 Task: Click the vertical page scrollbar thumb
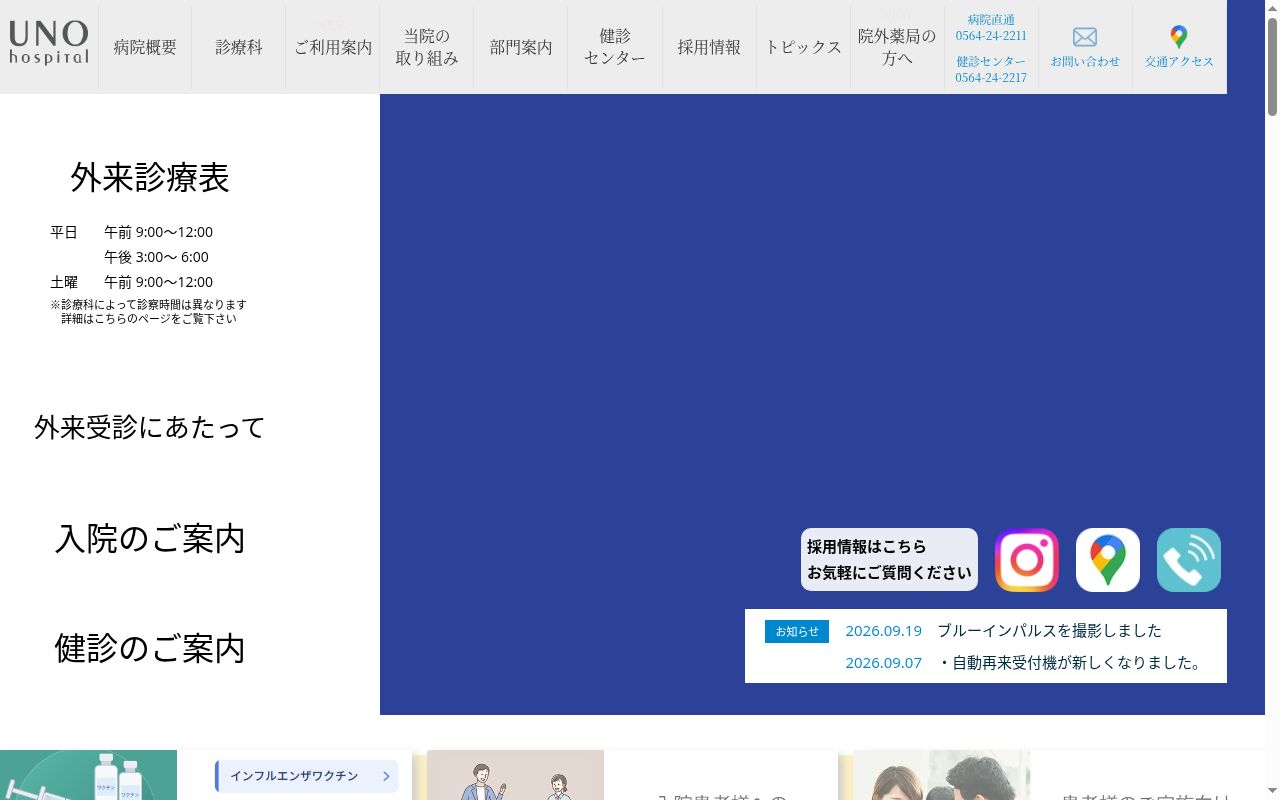1272,65
